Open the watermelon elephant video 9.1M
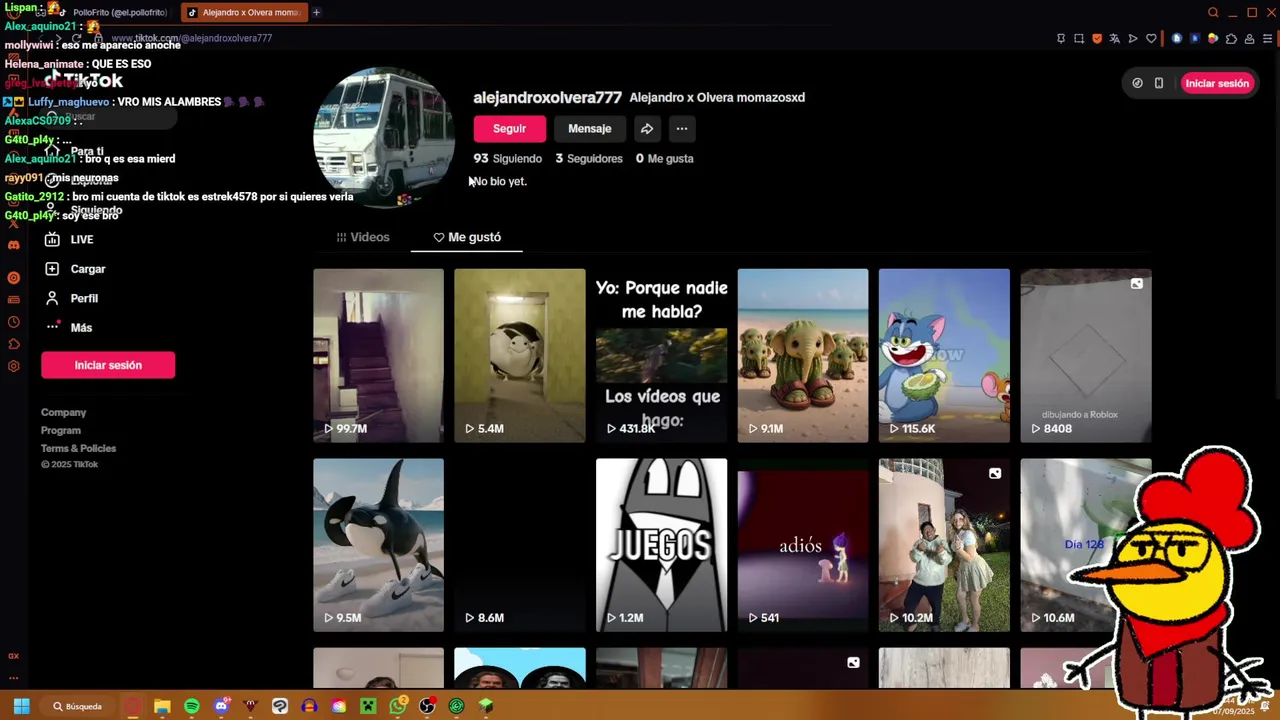The height and width of the screenshot is (720, 1280). [x=803, y=355]
